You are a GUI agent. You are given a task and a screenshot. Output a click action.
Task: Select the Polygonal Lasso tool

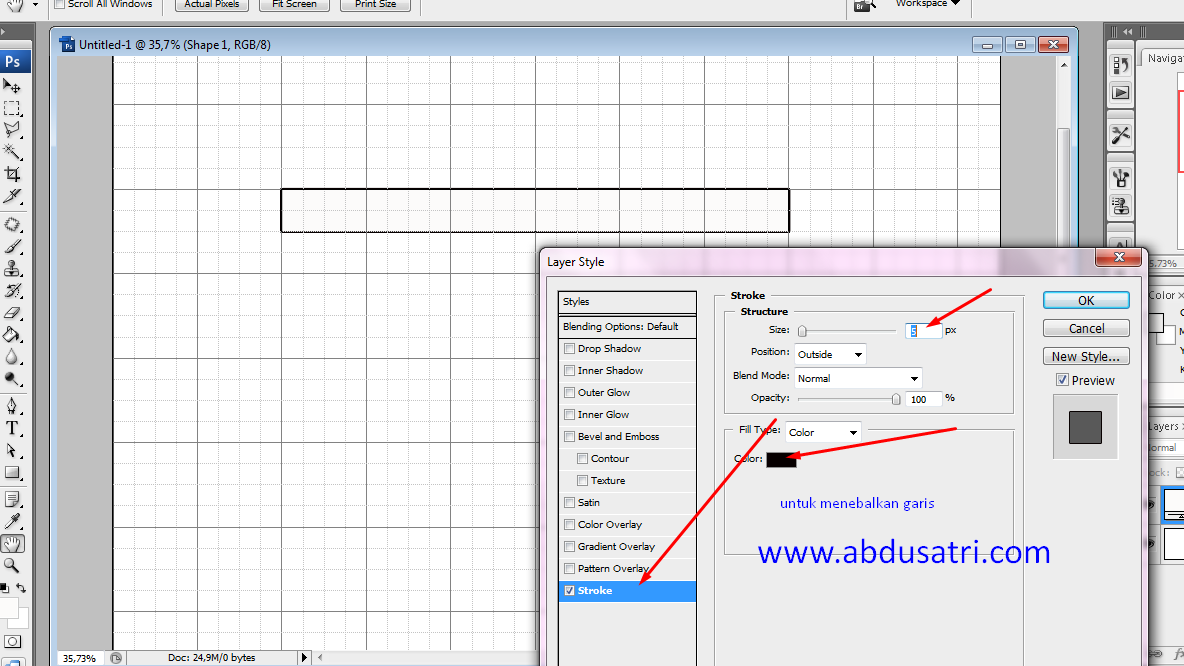point(12,130)
